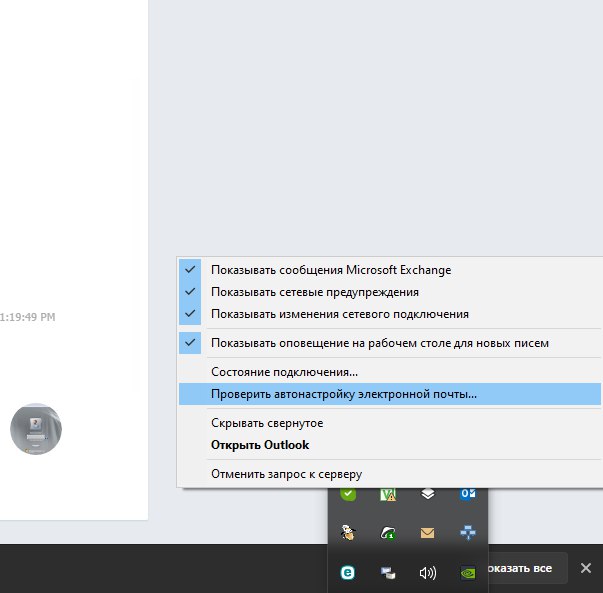
Task: Click the cloud tray icon with green badge
Action: point(388,533)
